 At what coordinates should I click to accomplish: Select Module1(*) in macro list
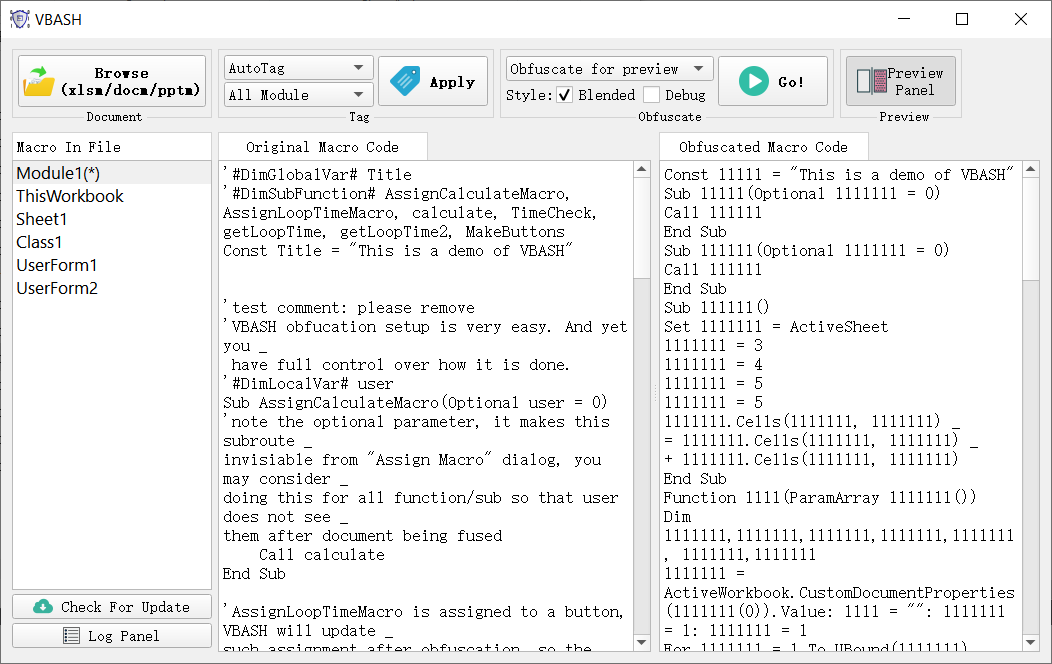(x=111, y=173)
